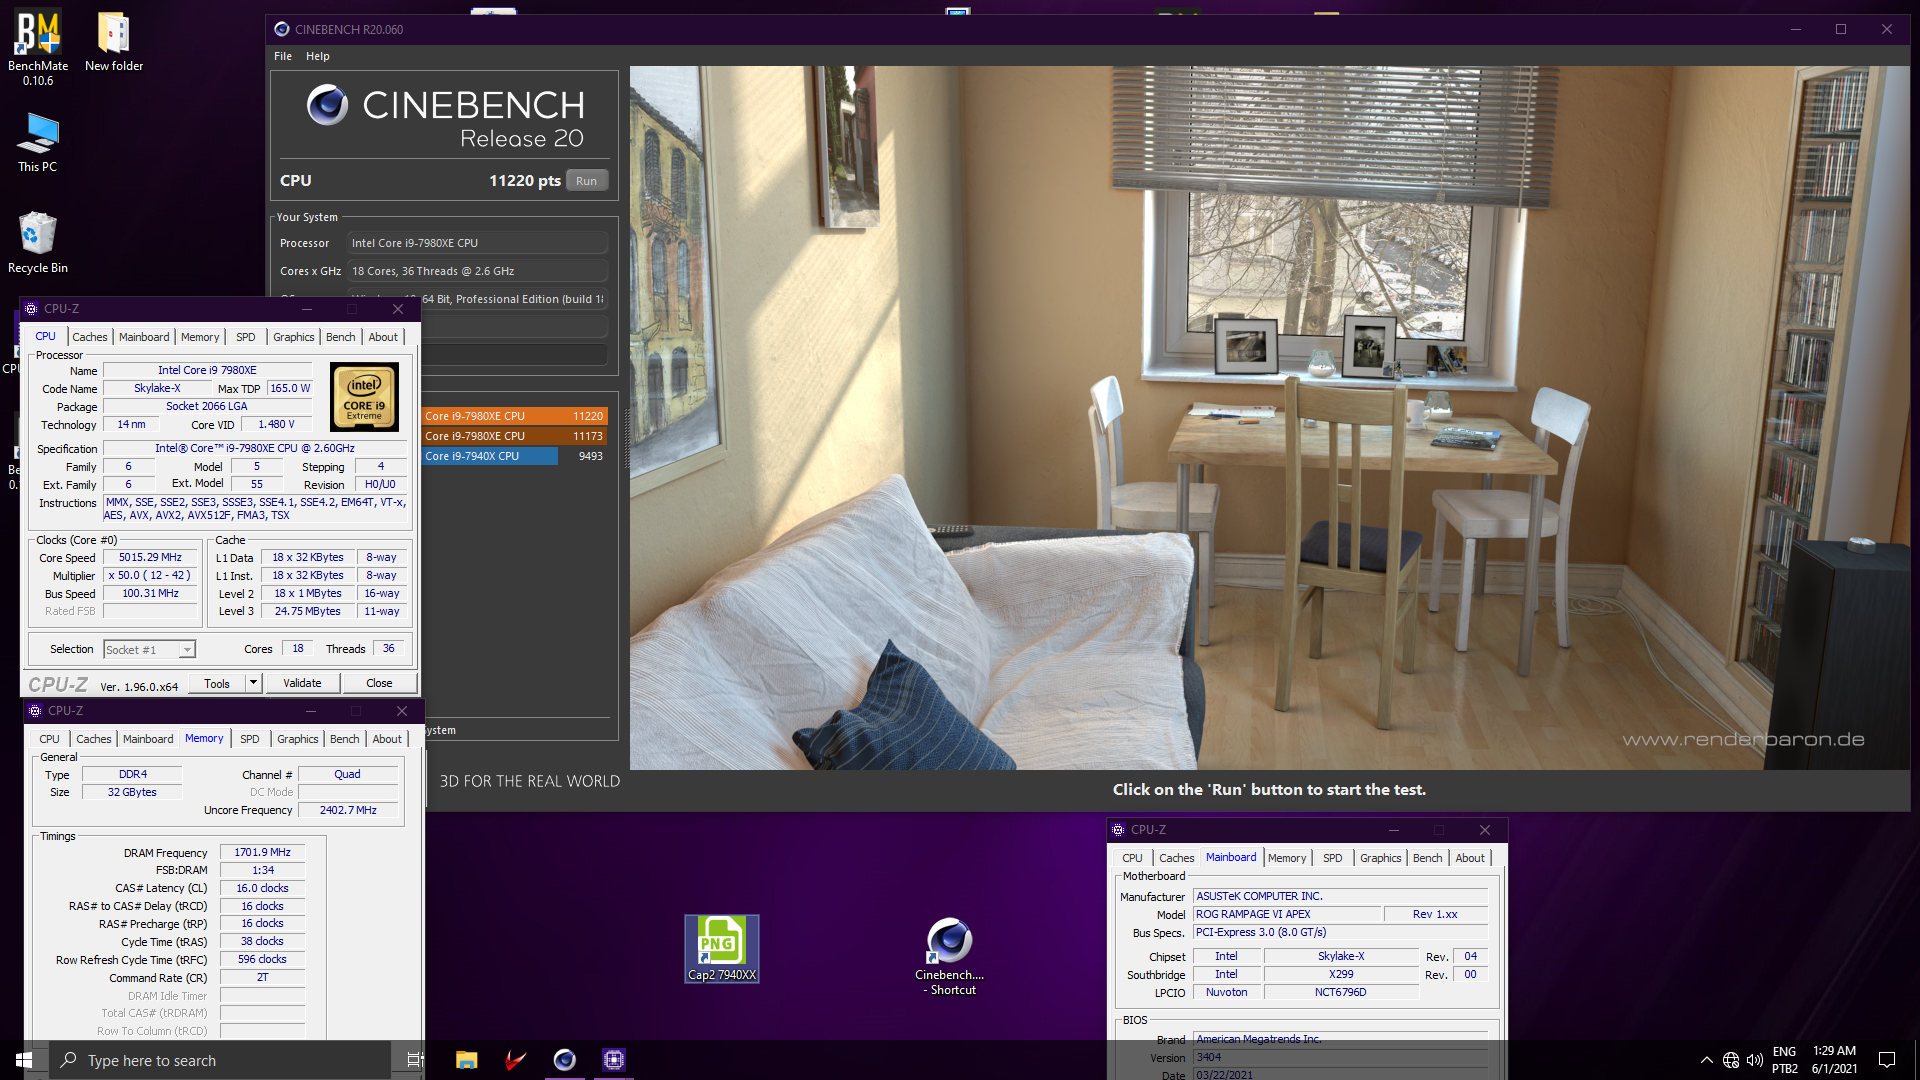1920x1080 pixels.
Task: Switch to Memory tab in top CPU-Z window
Action: point(200,337)
